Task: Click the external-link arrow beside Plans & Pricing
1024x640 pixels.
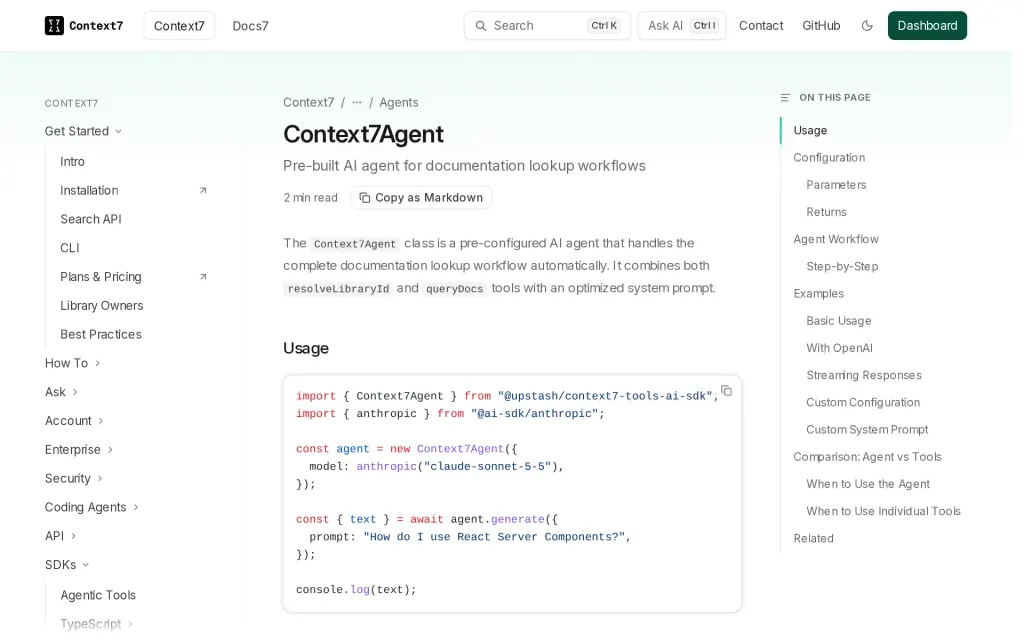Action: [x=203, y=277]
